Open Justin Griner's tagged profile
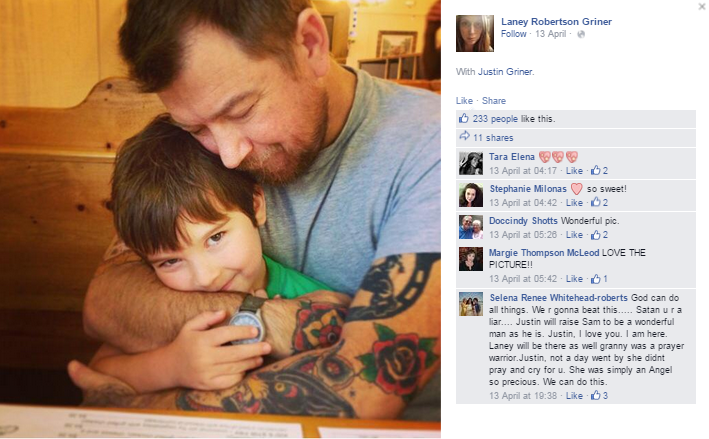 coord(506,71)
